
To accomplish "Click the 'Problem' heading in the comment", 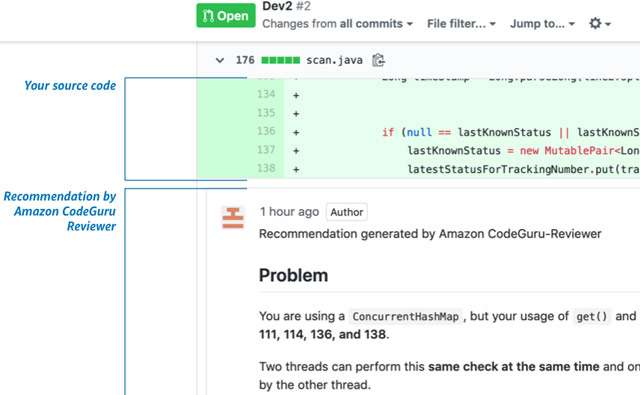I will (293, 275).
